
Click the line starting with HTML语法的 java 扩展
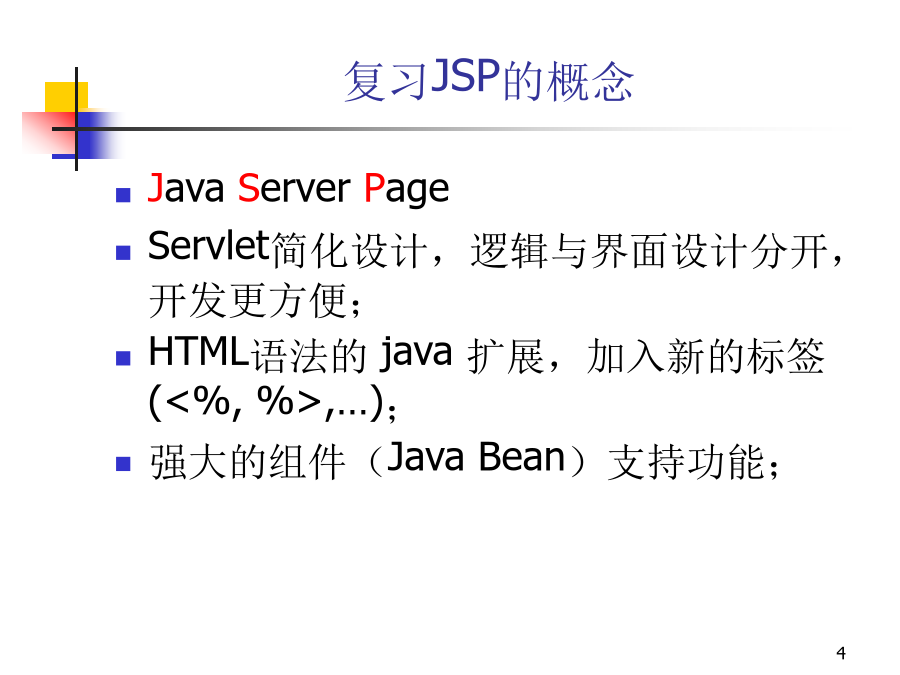(486, 355)
